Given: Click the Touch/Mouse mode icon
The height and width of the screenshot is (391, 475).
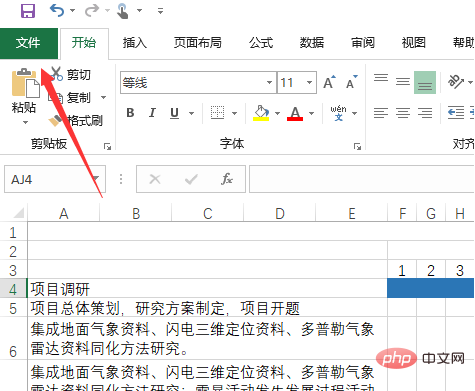Looking at the screenshot, I should [x=123, y=11].
